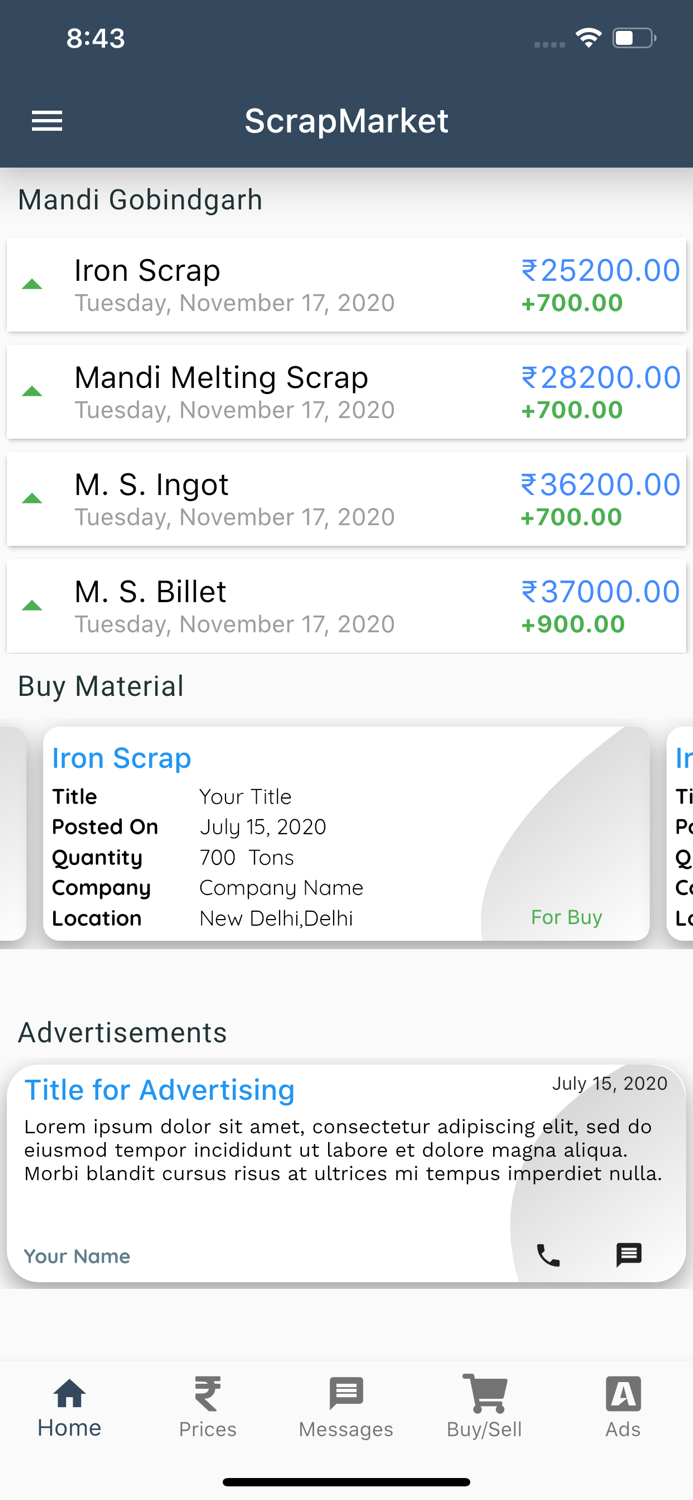Open the Title for Advertising link
Image resolution: width=693 pixels, height=1500 pixels.
[159, 1090]
